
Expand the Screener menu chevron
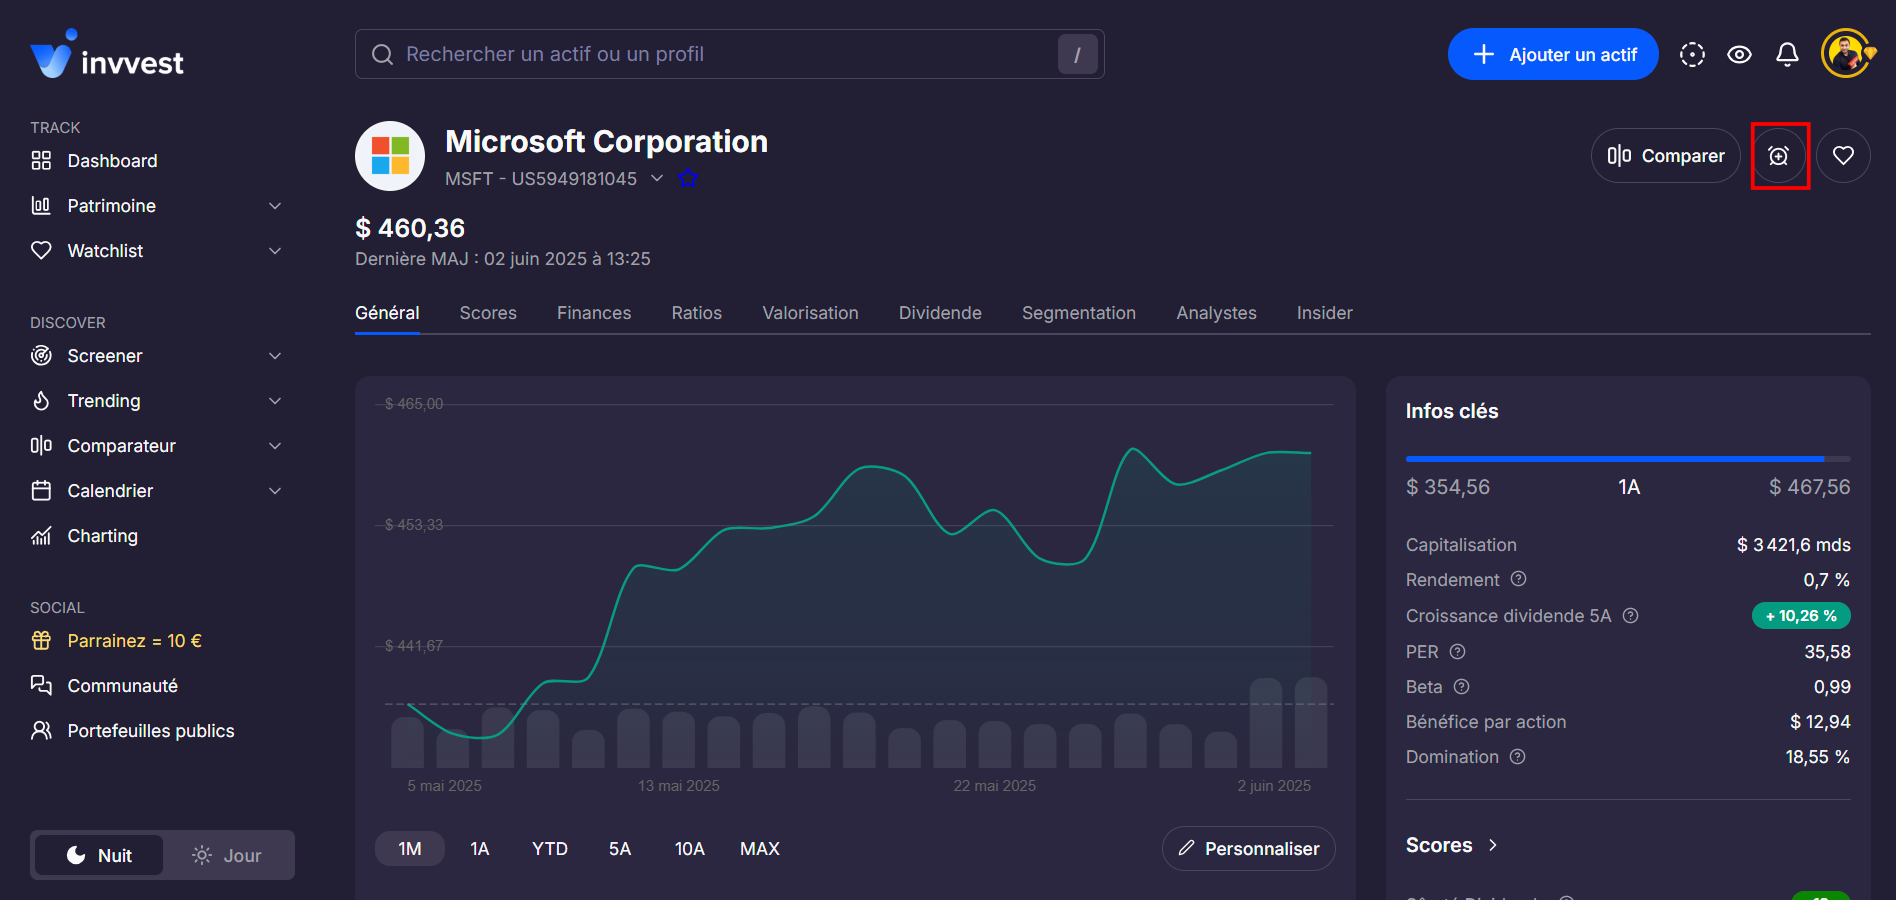click(275, 356)
